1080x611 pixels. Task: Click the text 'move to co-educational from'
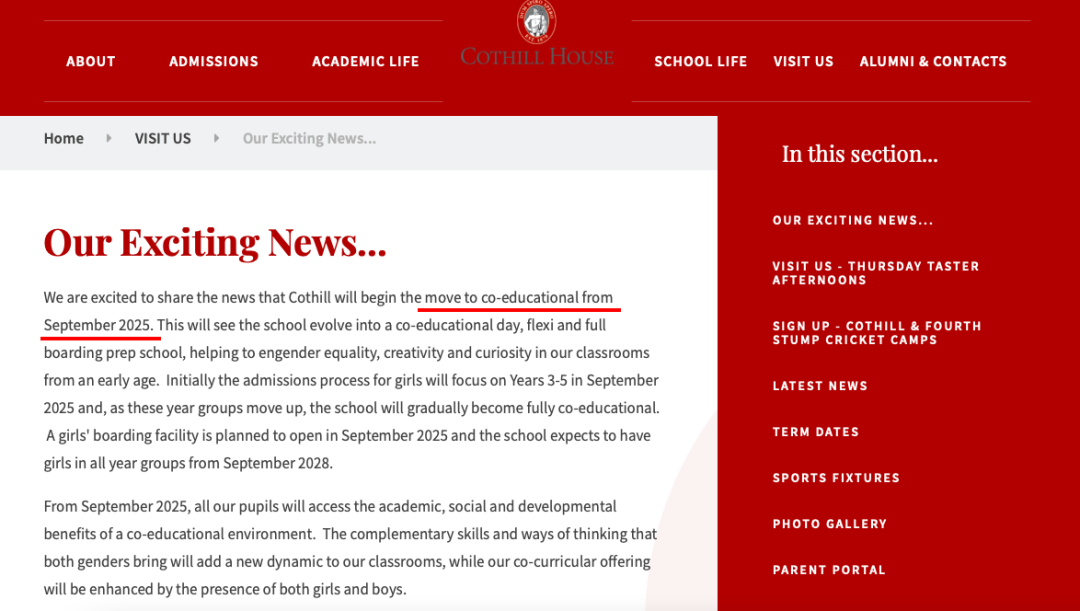[x=519, y=298]
